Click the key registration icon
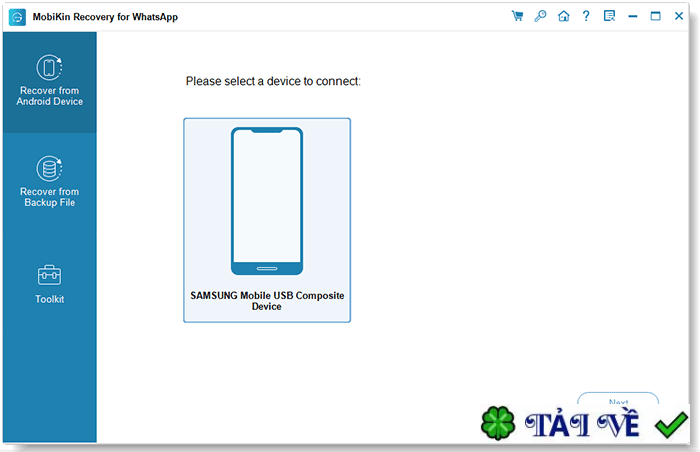 540,16
